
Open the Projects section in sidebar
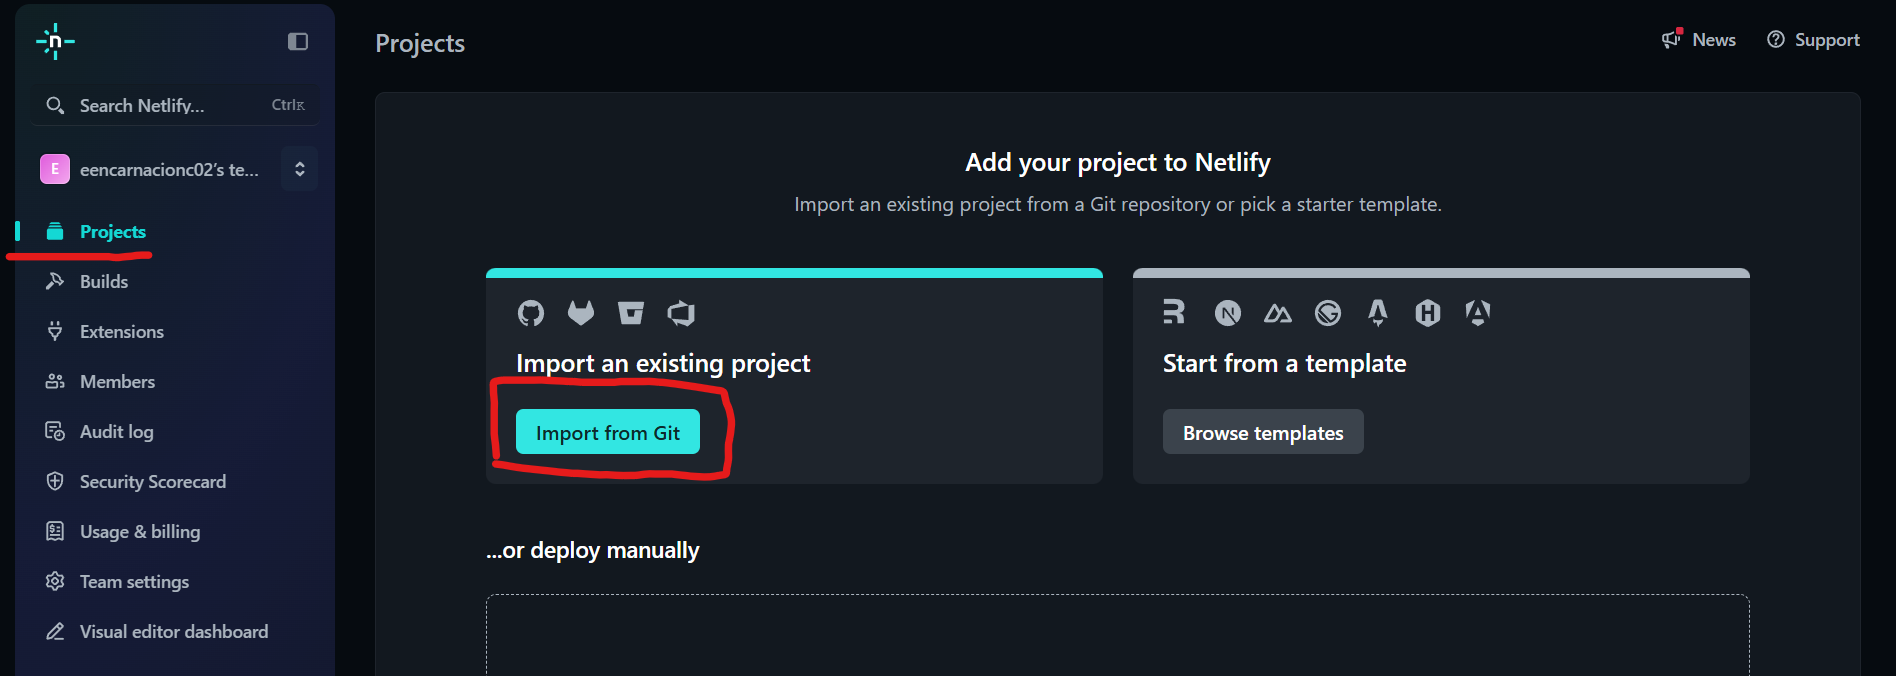(x=112, y=232)
